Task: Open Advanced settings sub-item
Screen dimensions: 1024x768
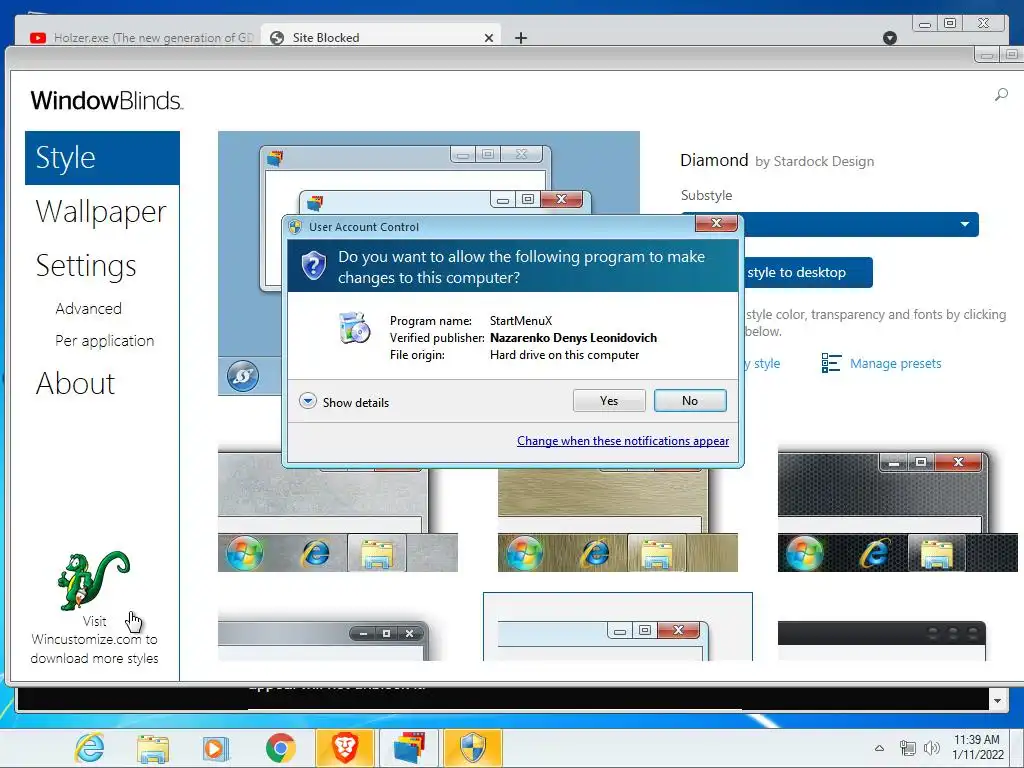Action: point(88,308)
